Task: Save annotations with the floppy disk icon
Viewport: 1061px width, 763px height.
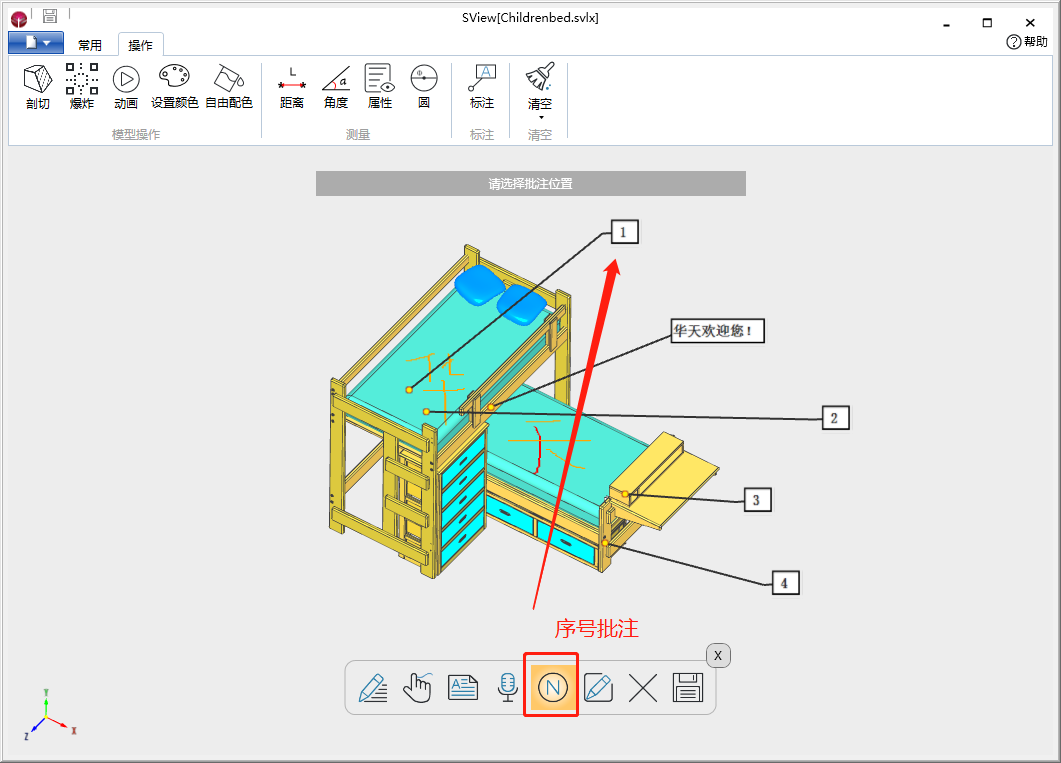Action: point(688,688)
